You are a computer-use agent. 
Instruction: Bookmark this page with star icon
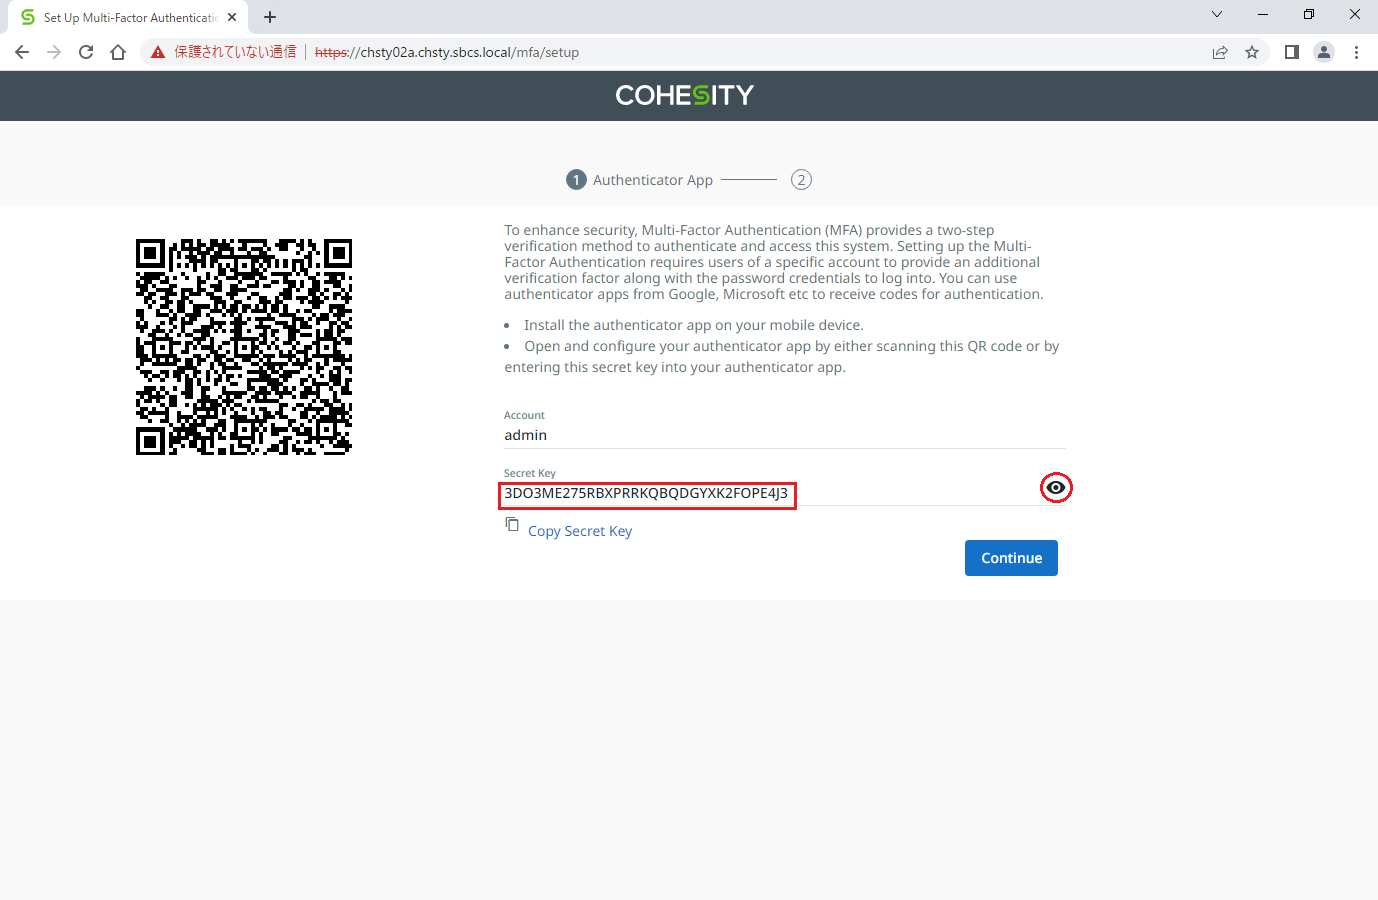tap(1252, 52)
